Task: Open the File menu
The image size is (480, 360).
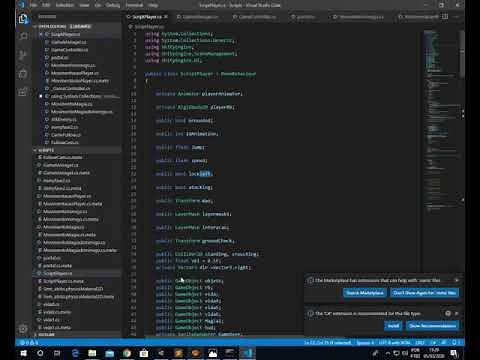Action: [33, 5]
